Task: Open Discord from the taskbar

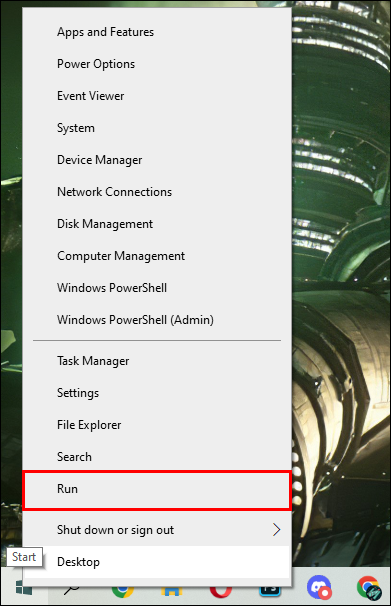Action: point(319,587)
